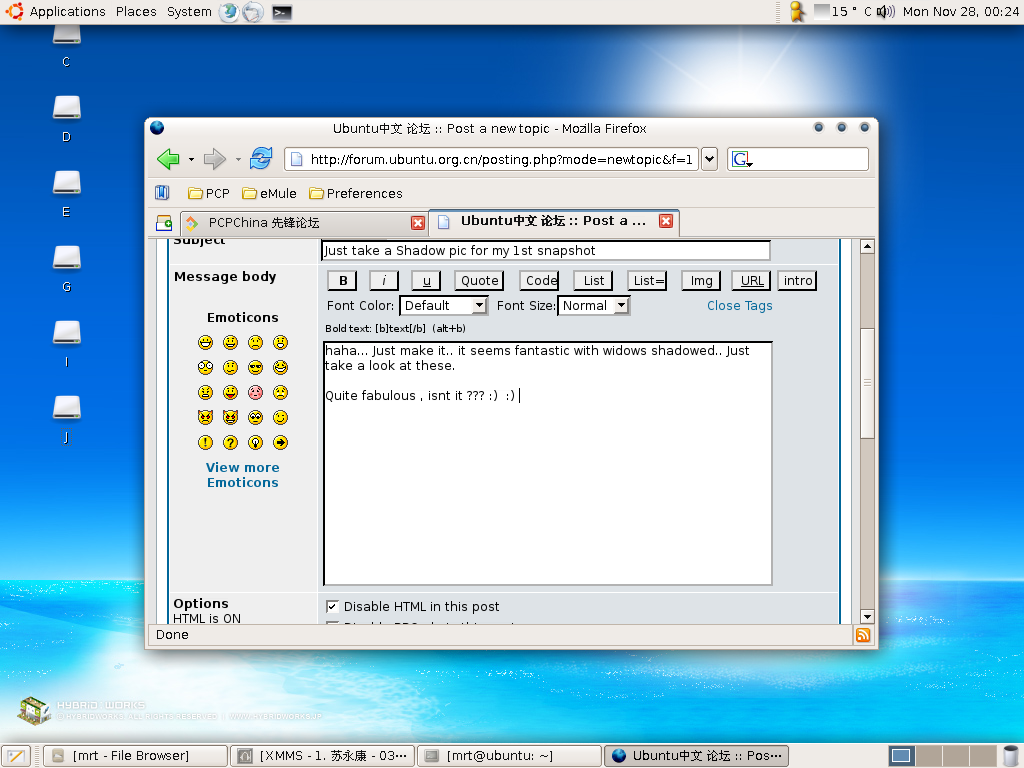Click the Firefox Back arrow
Screen dimensions: 1024x768
tap(168, 159)
